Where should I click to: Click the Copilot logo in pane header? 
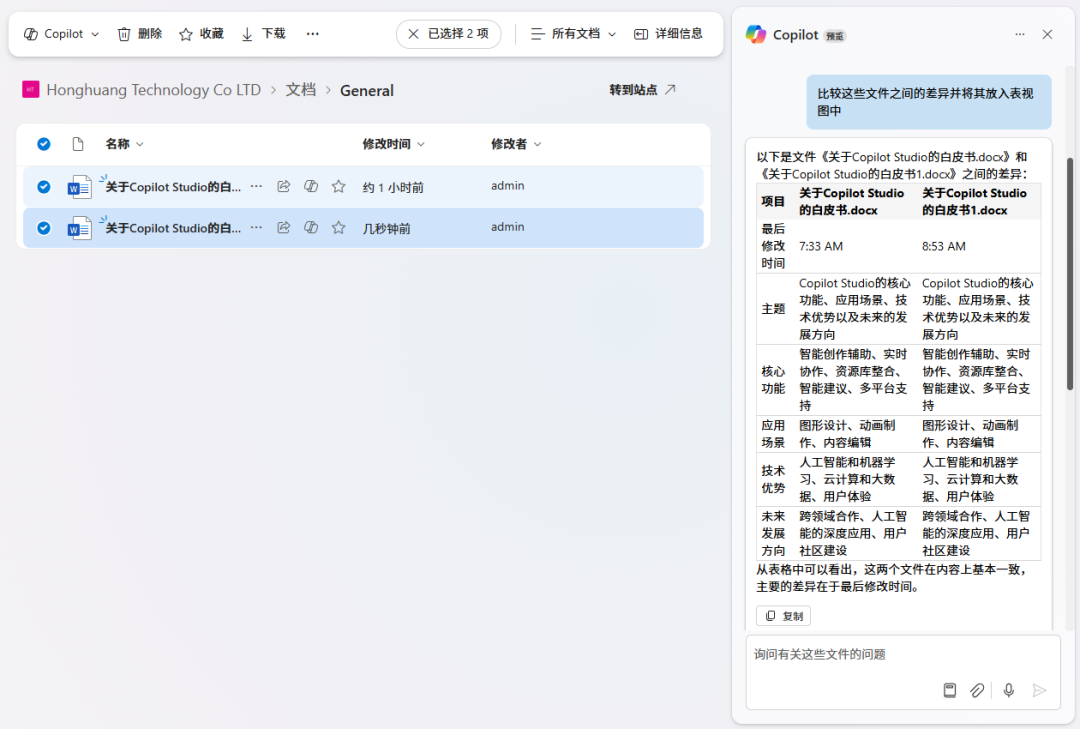pyautogui.click(x=756, y=34)
